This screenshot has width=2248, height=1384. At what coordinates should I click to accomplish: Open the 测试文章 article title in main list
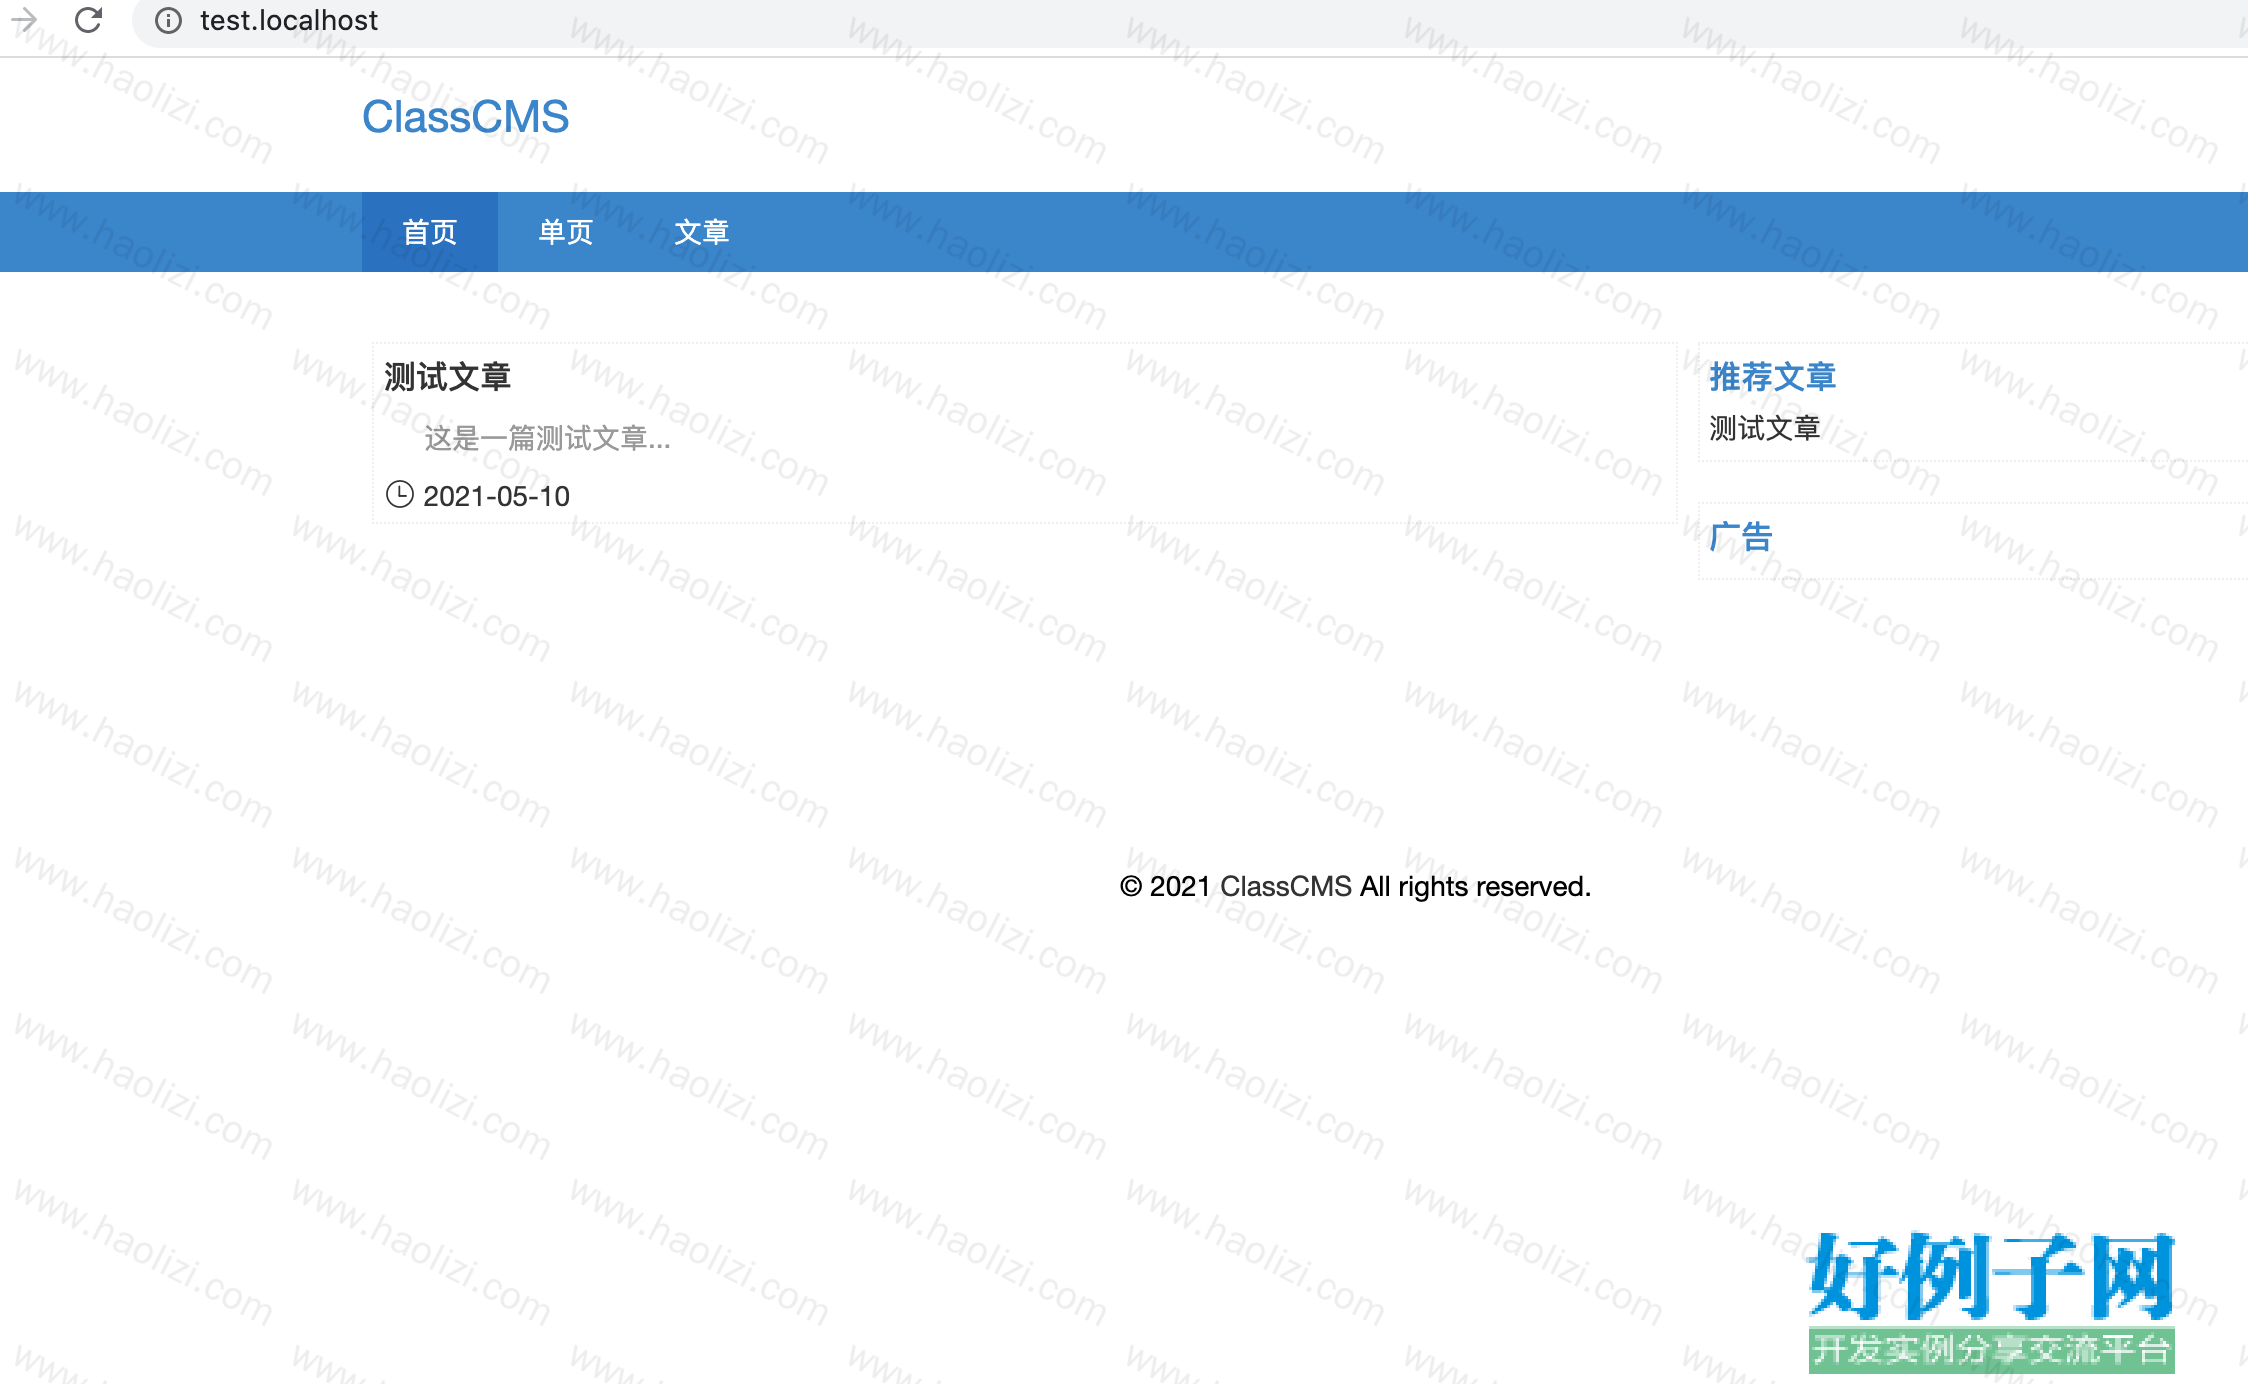(447, 377)
